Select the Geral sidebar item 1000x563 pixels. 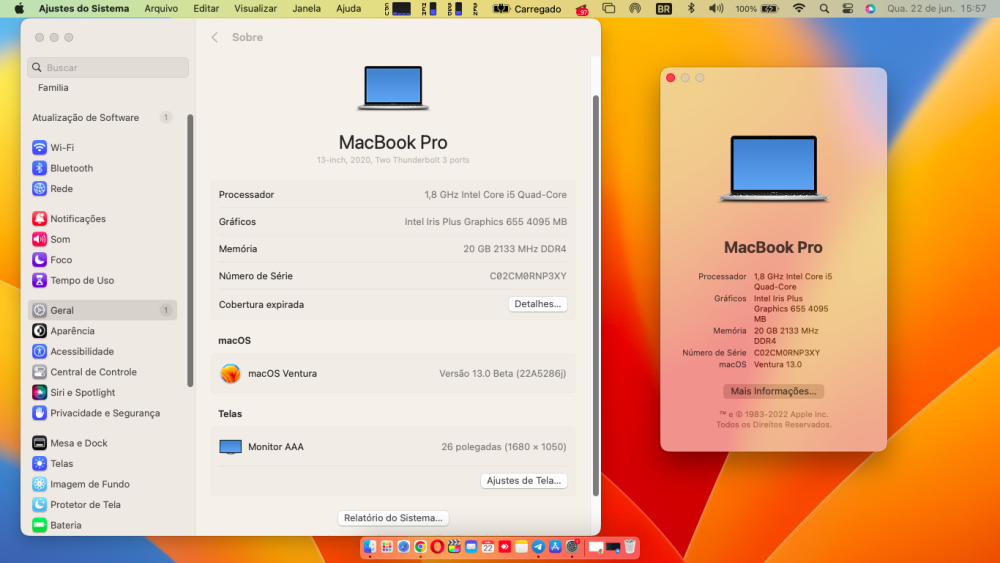(x=102, y=310)
